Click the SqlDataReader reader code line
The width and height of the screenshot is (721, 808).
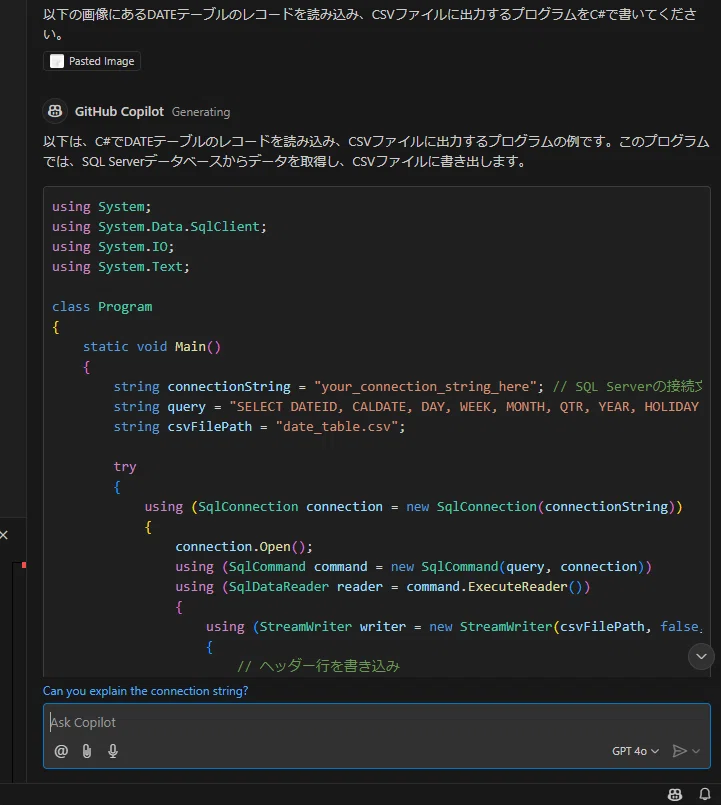(x=382, y=587)
